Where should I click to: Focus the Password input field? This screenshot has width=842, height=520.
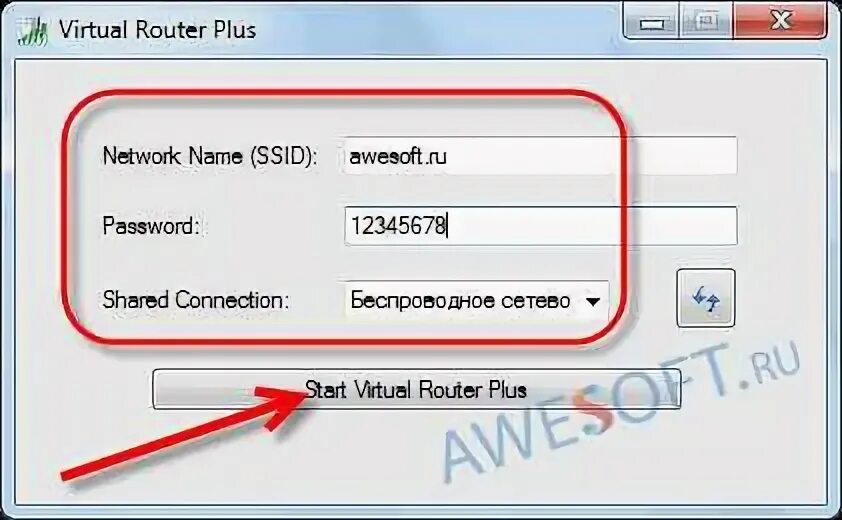coord(540,226)
